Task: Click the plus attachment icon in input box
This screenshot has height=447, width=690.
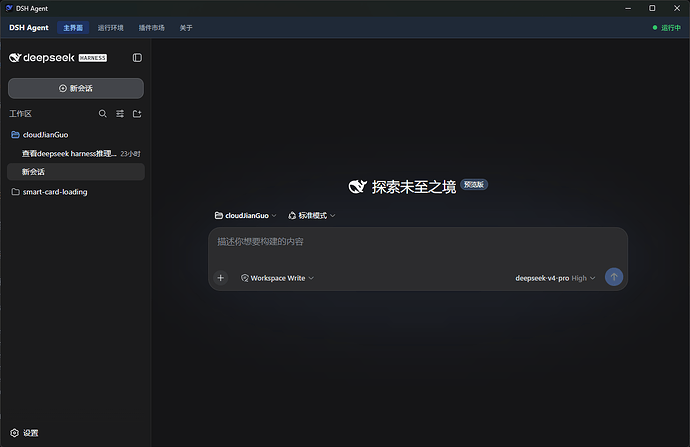Action: 220,278
